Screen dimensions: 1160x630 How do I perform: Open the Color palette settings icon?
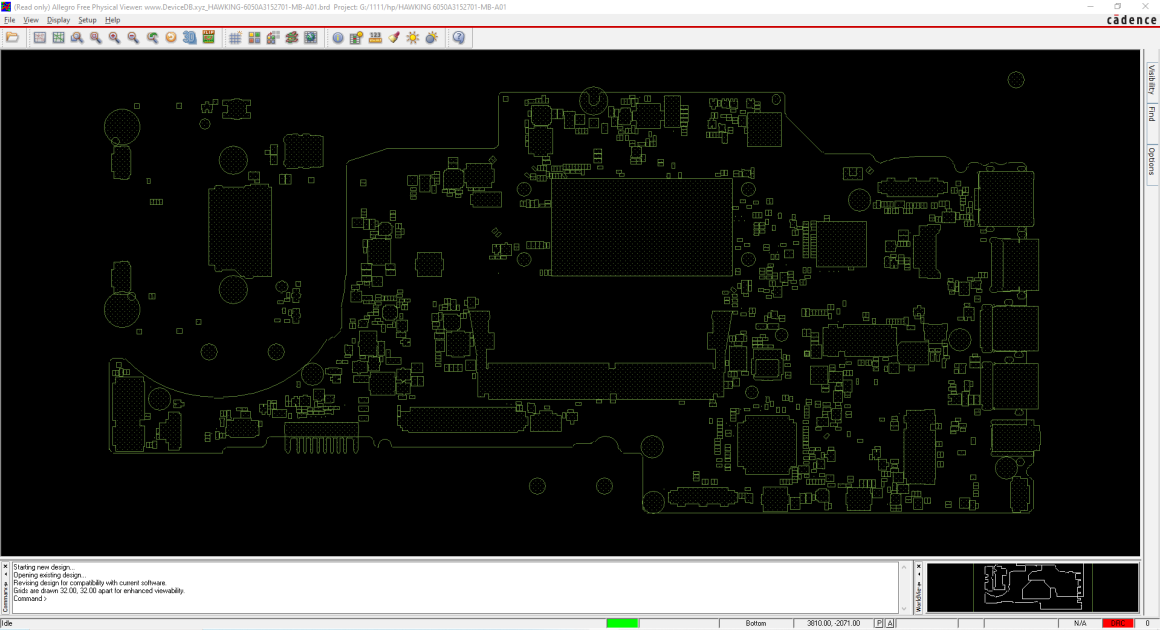click(x=254, y=38)
